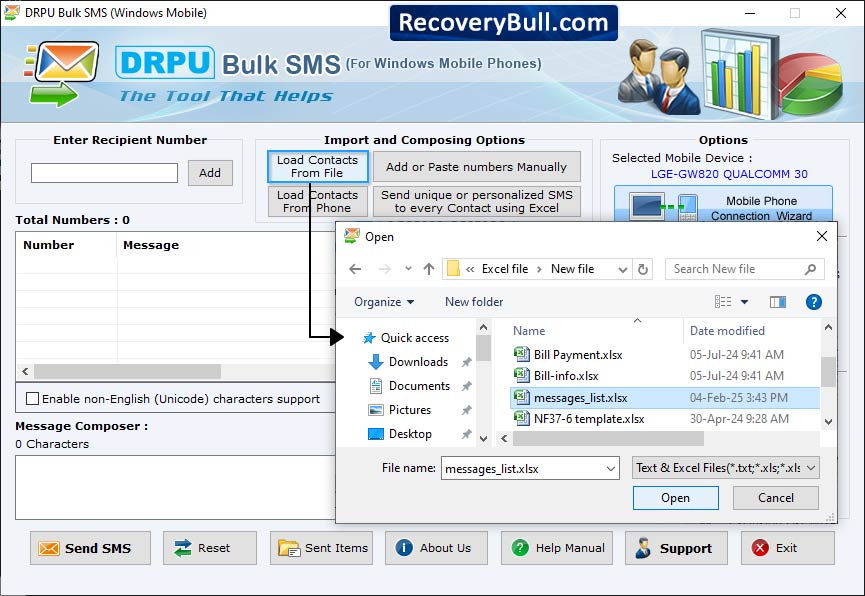Click the pin icon beside Downloads
The width and height of the screenshot is (865, 596).
click(x=467, y=362)
